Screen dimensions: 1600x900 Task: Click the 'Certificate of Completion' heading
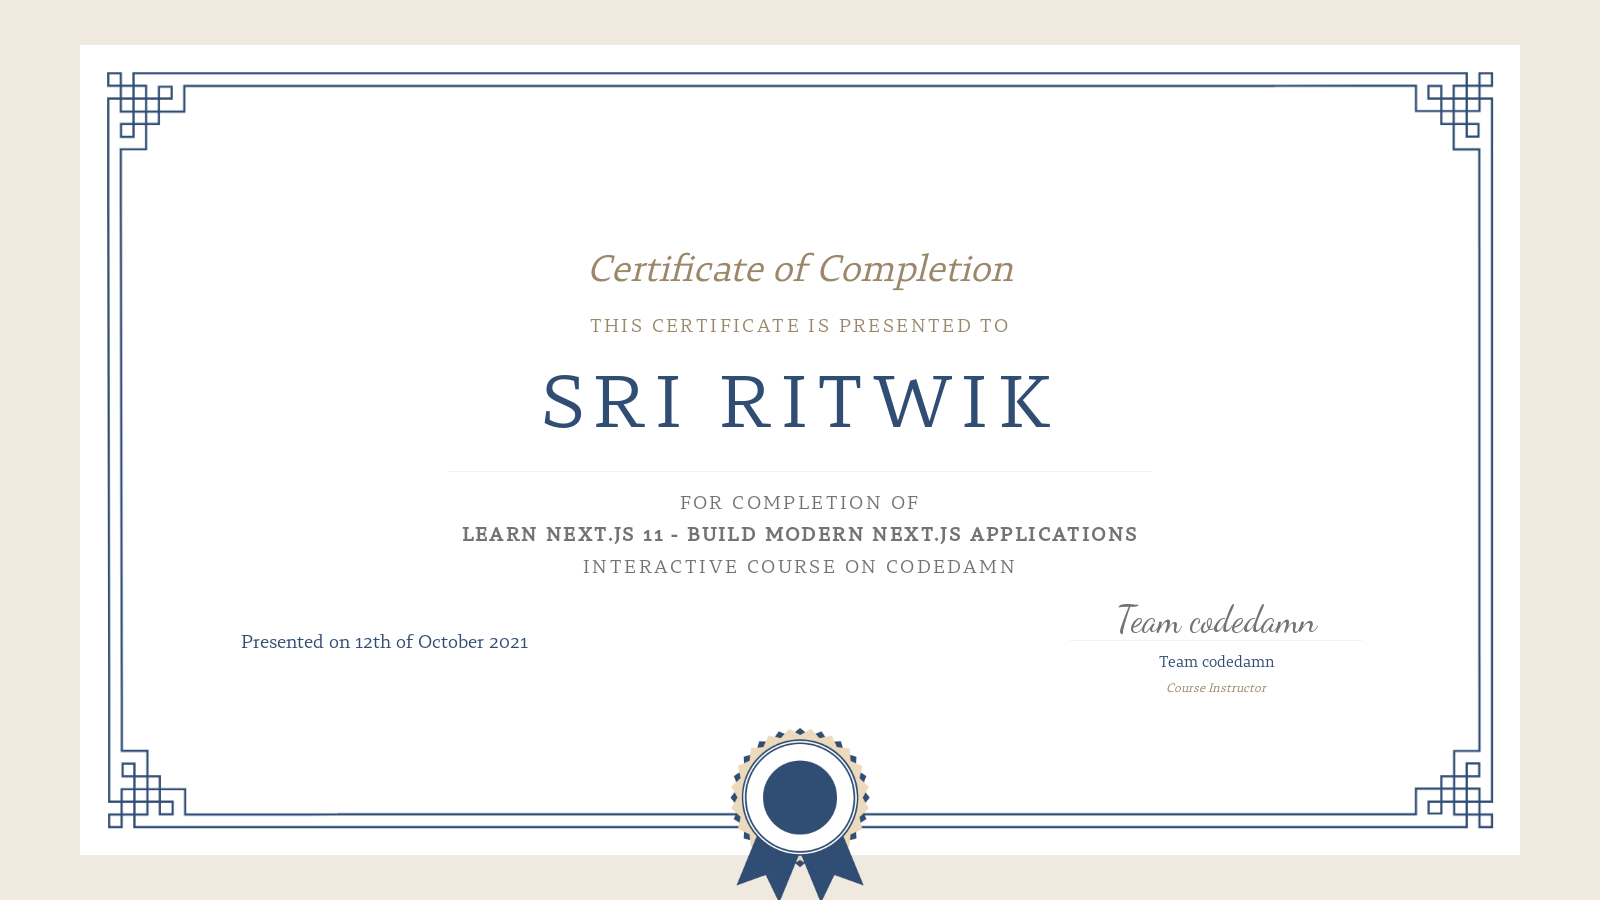(800, 268)
